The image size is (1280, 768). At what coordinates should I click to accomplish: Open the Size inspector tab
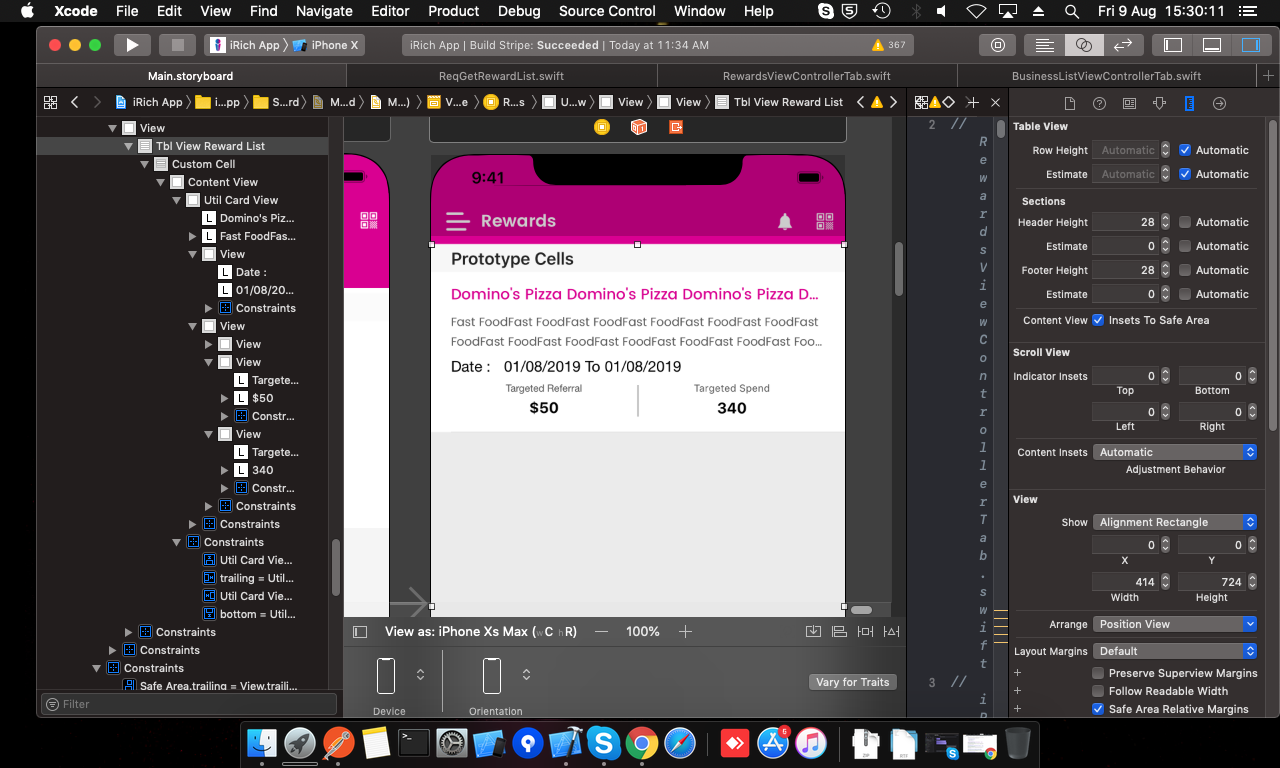coord(1189,103)
